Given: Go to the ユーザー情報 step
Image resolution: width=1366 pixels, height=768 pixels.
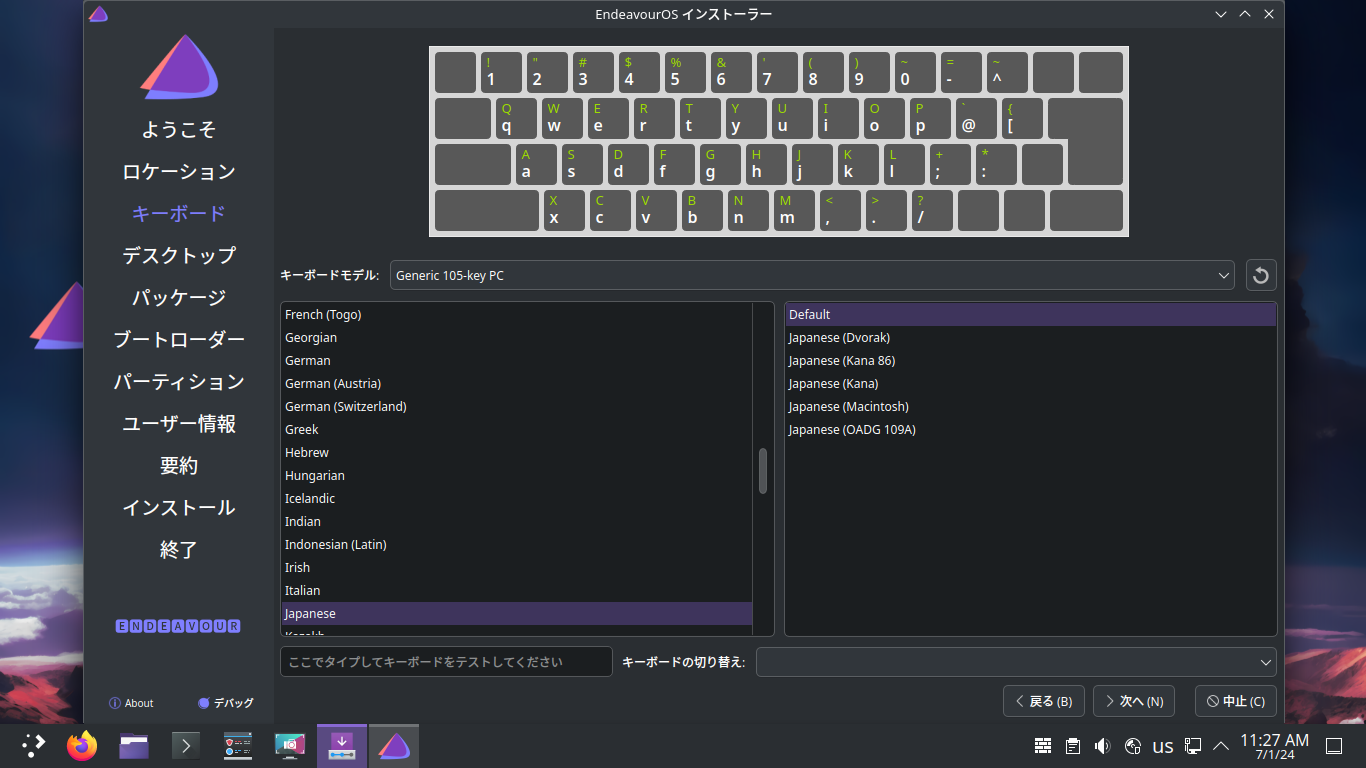Looking at the screenshot, I should click(179, 424).
